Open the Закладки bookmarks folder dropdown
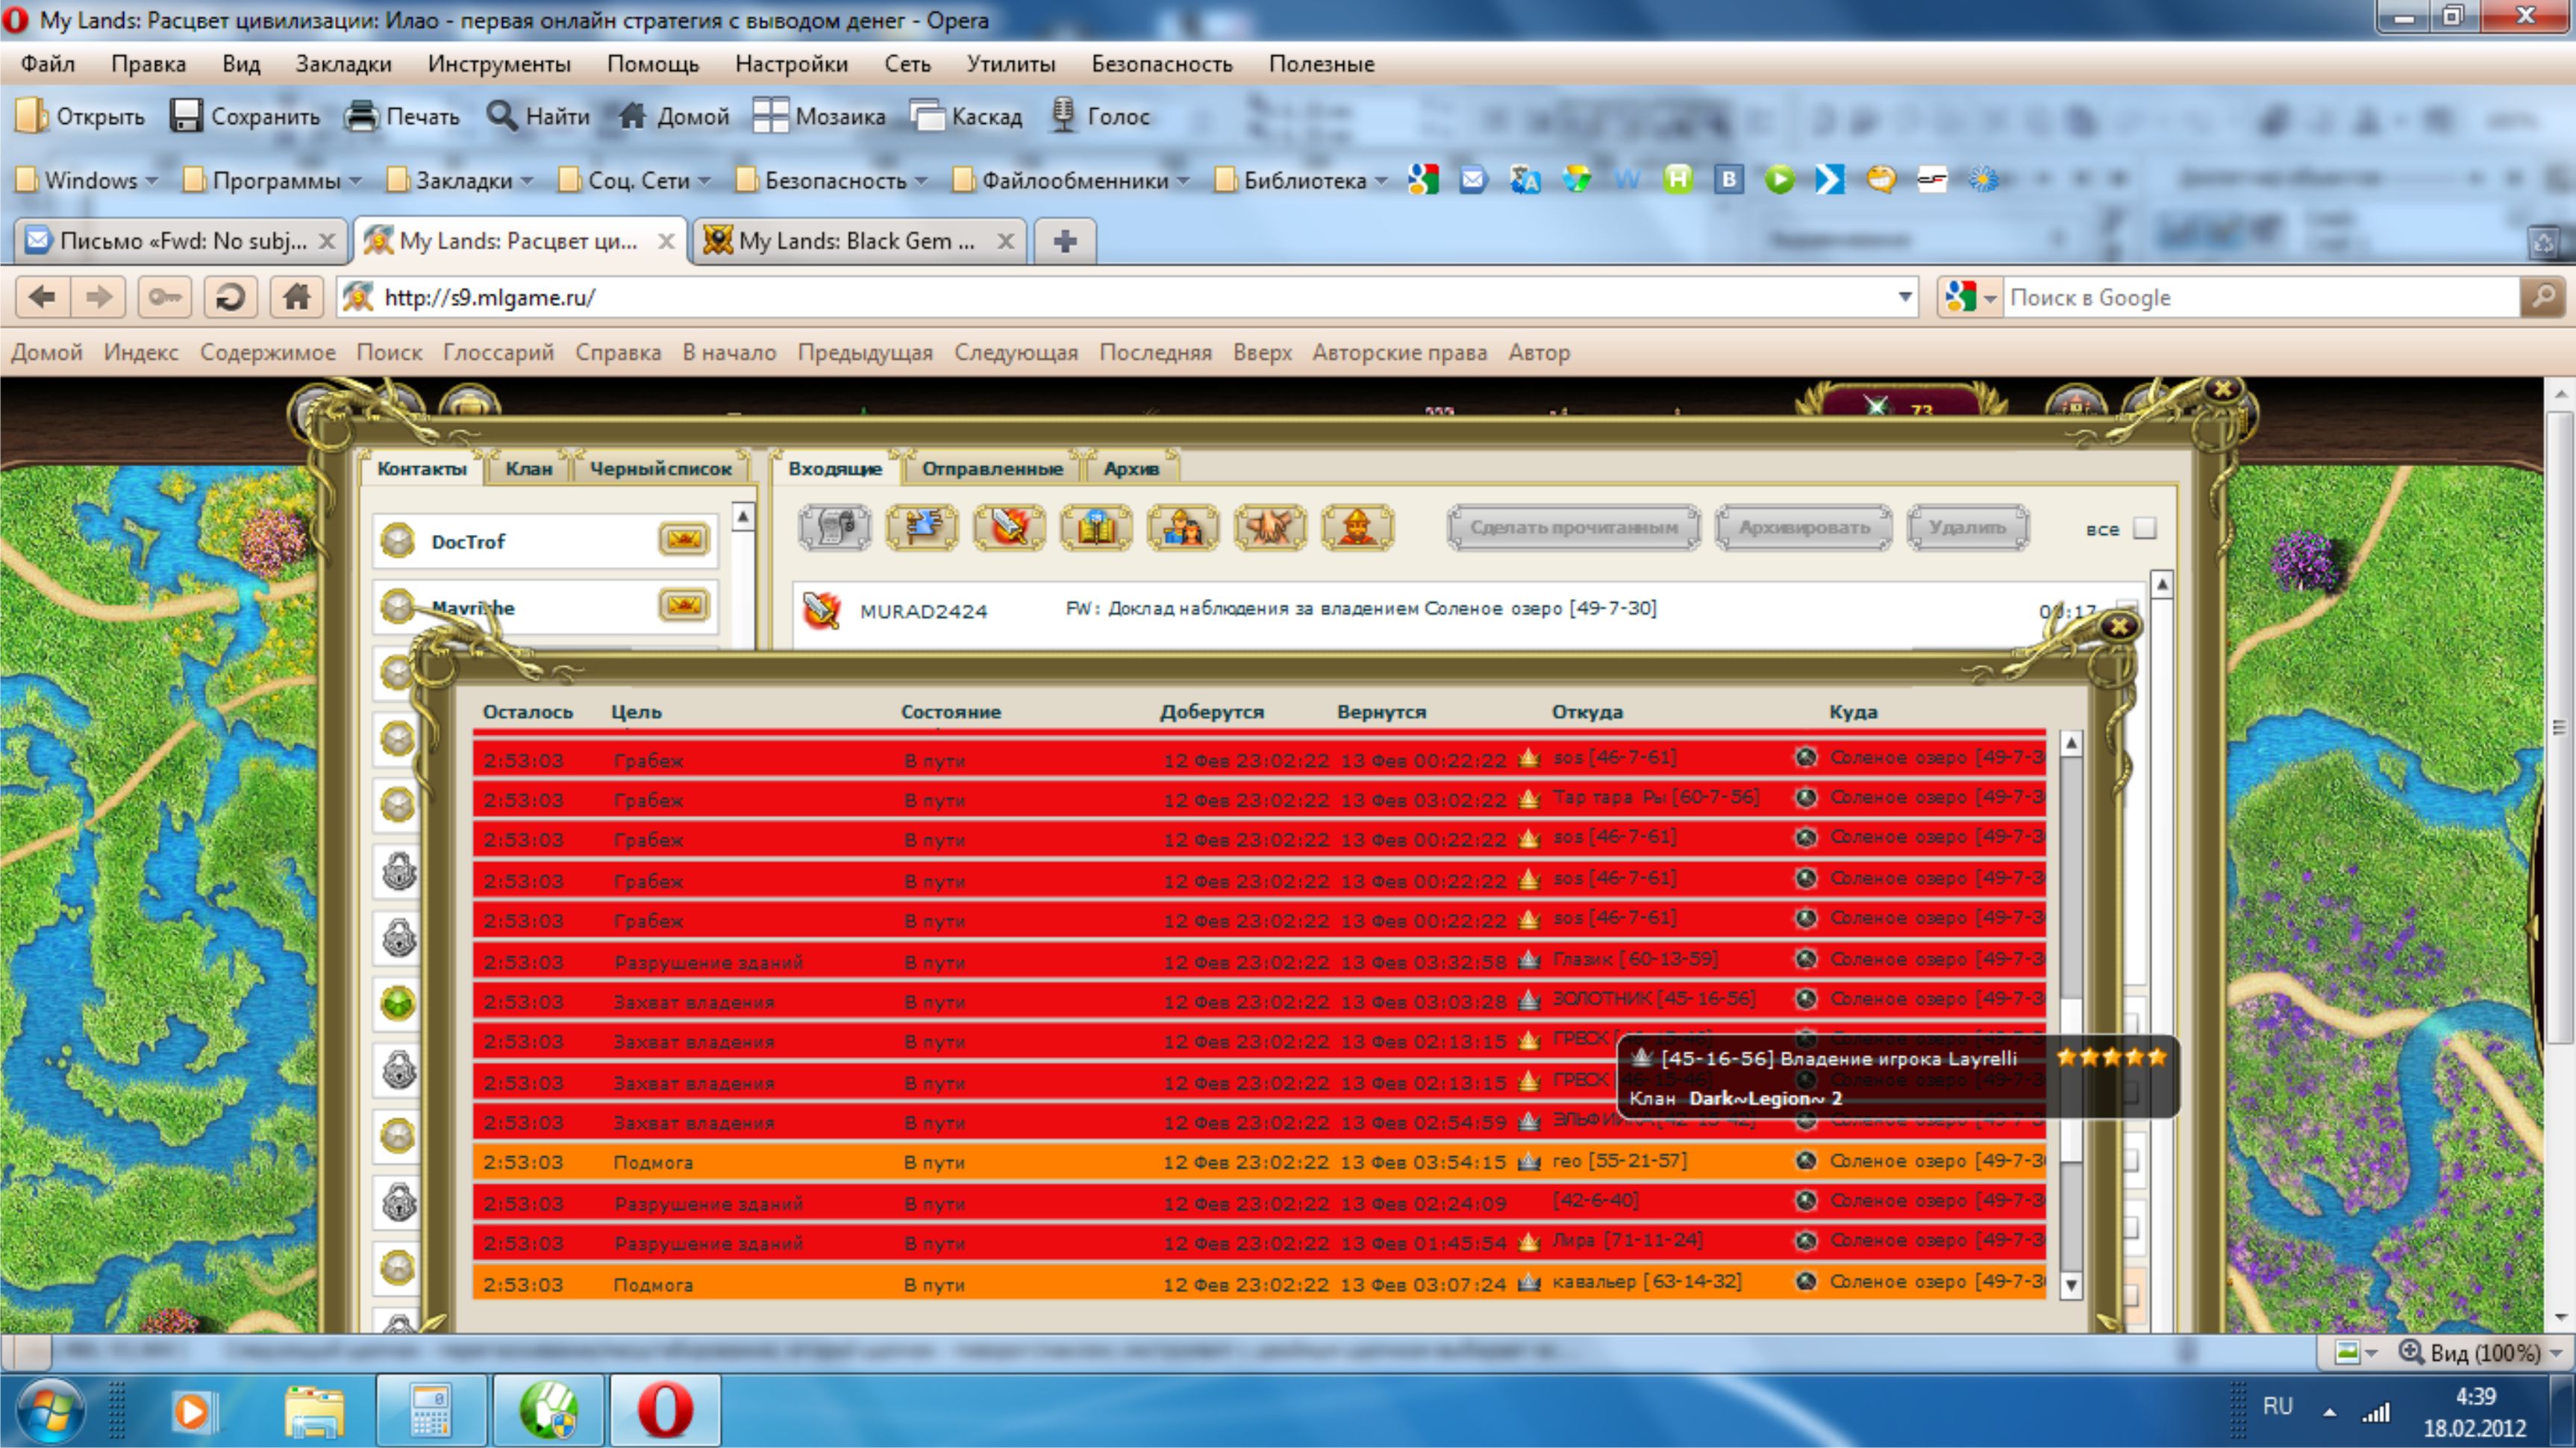 [x=460, y=180]
